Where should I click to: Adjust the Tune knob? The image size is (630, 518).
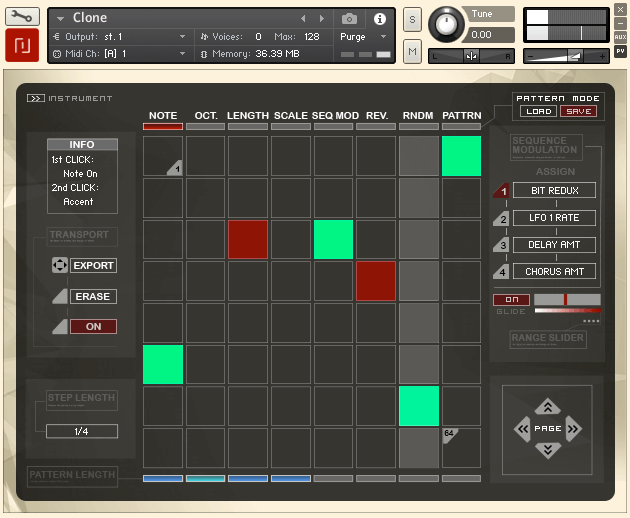click(x=446, y=25)
